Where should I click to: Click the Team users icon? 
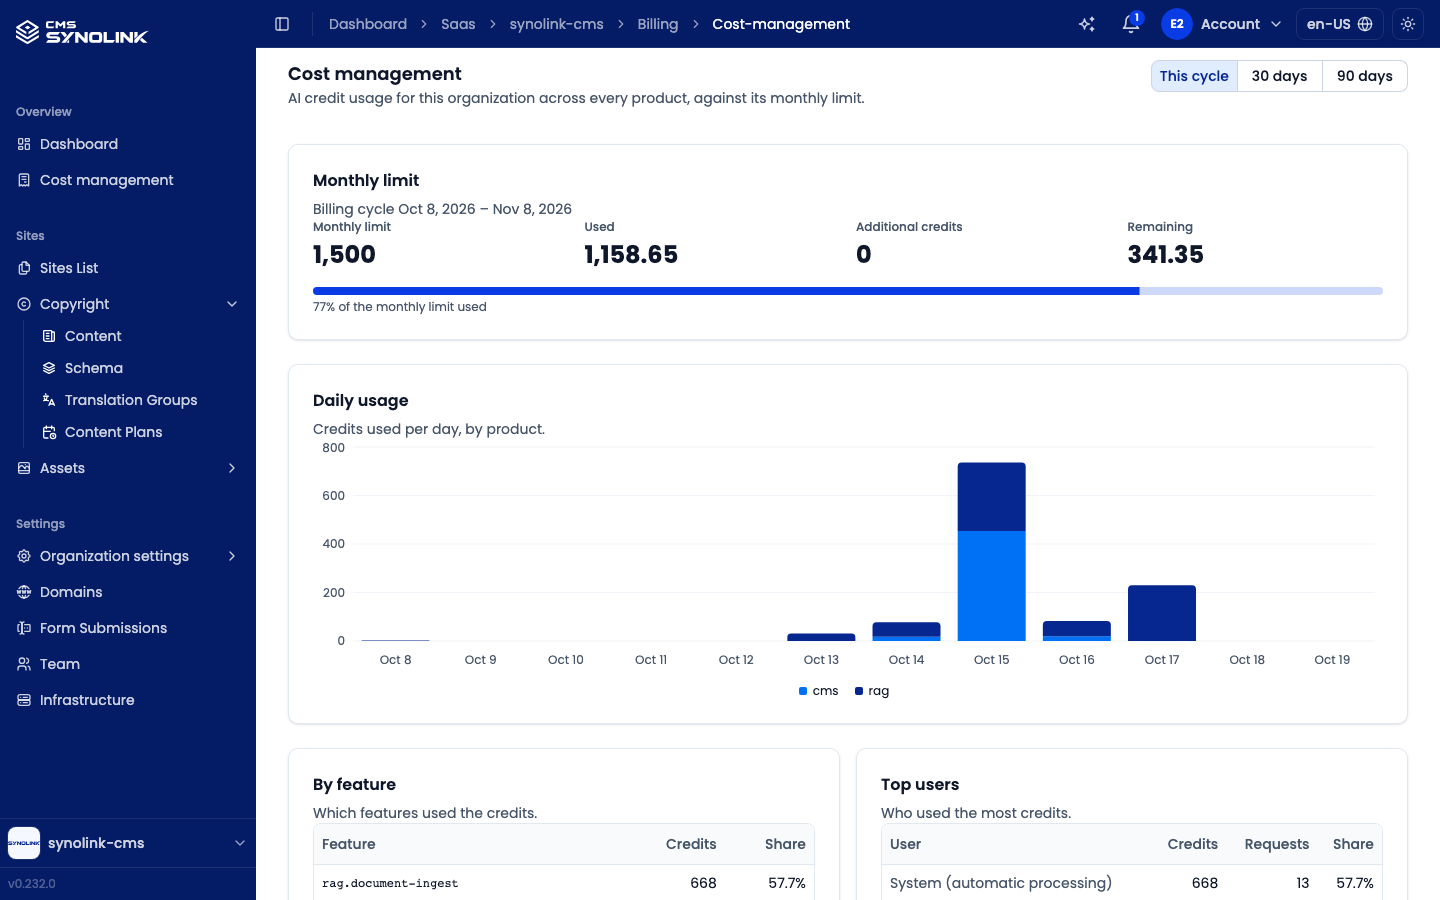point(24,664)
